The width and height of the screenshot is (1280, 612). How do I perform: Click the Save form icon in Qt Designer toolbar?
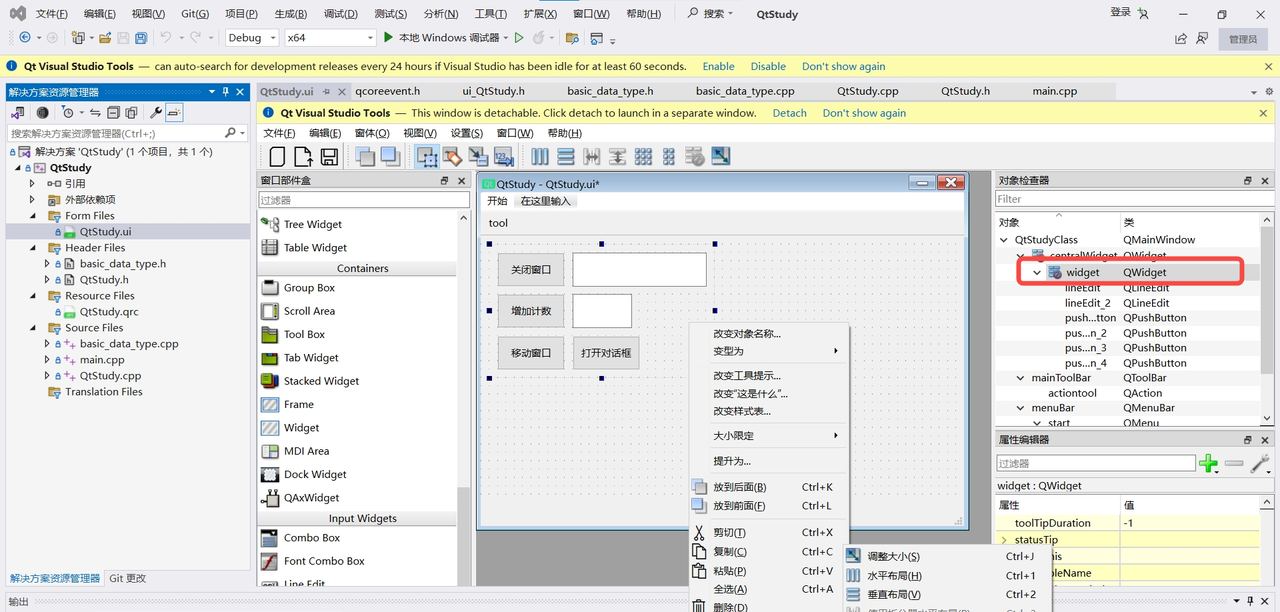pyautogui.click(x=329, y=157)
